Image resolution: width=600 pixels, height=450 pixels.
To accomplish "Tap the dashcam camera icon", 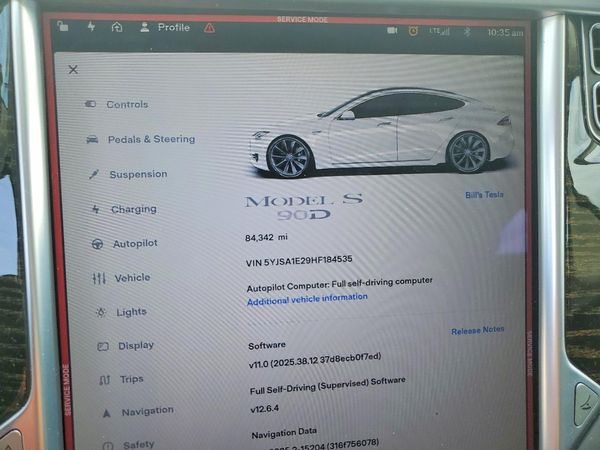I will click(392, 30).
